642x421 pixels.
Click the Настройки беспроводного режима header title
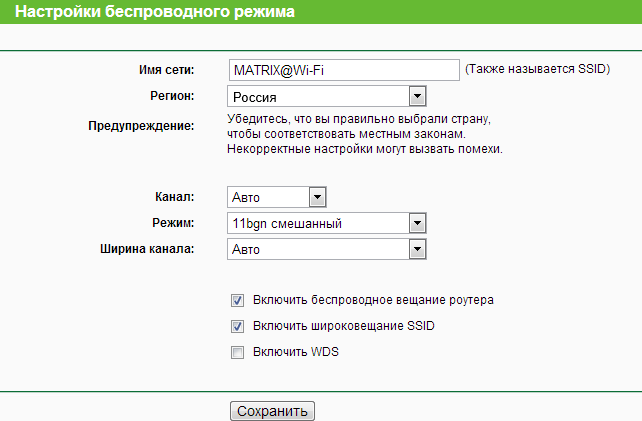[155, 11]
